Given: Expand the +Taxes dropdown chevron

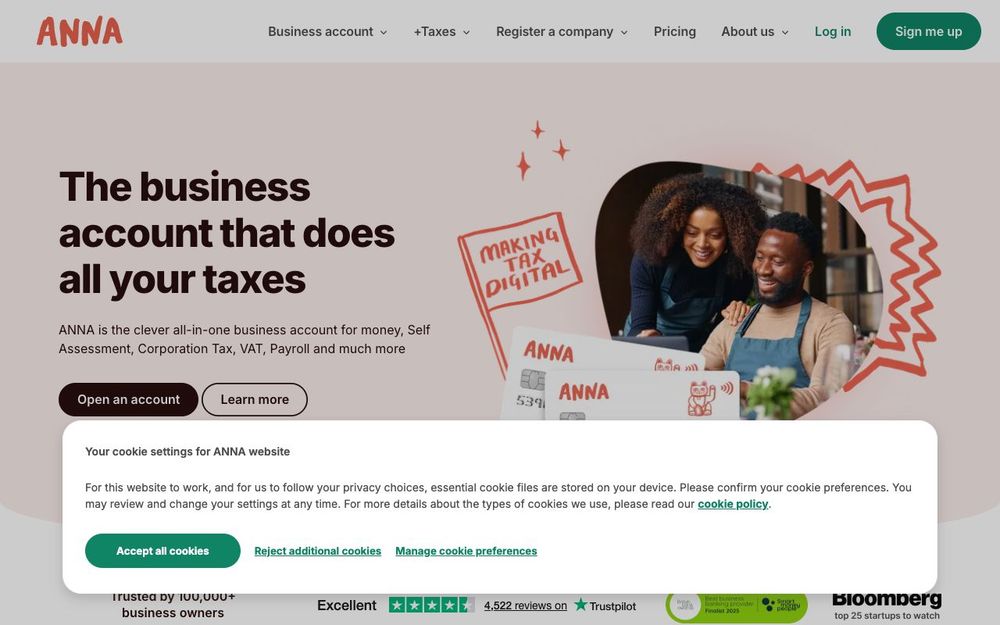Looking at the screenshot, I should pos(466,32).
